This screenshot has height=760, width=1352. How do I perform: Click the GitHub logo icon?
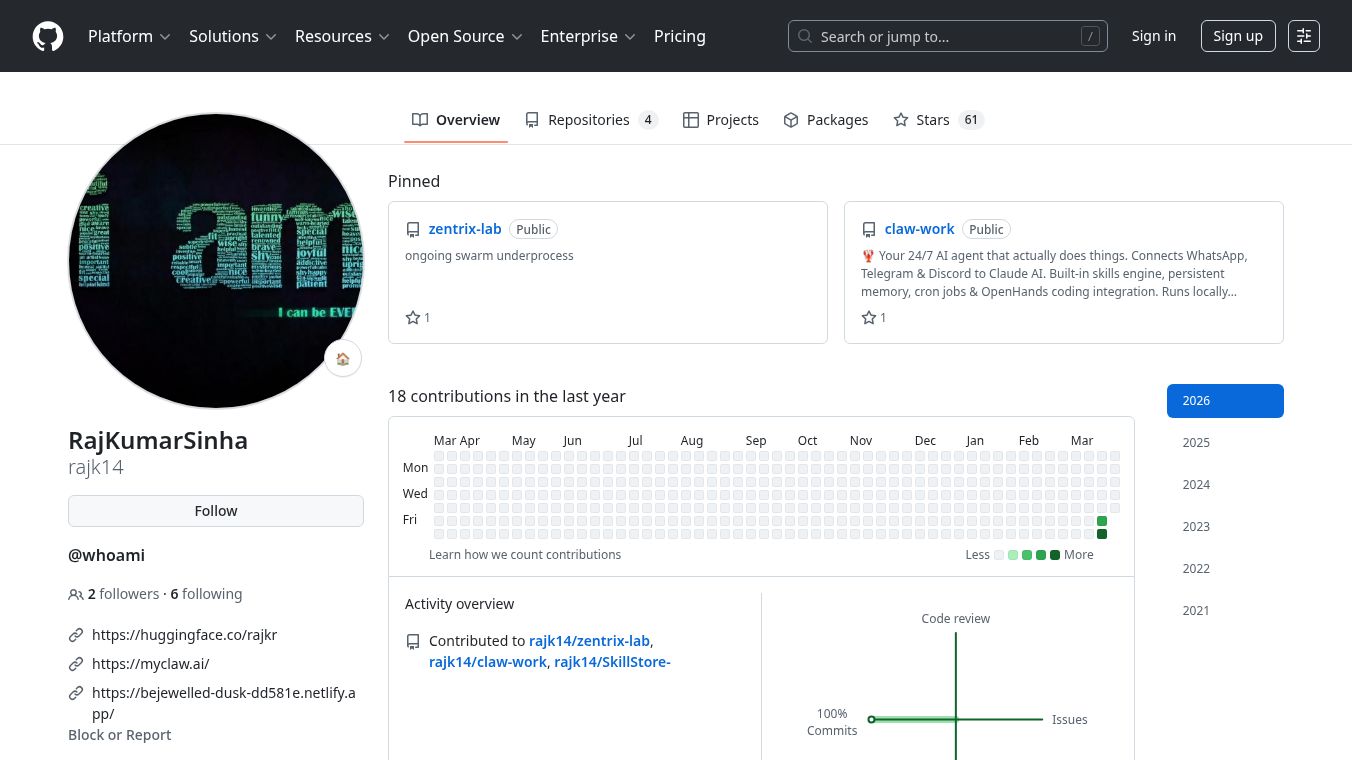[48, 36]
